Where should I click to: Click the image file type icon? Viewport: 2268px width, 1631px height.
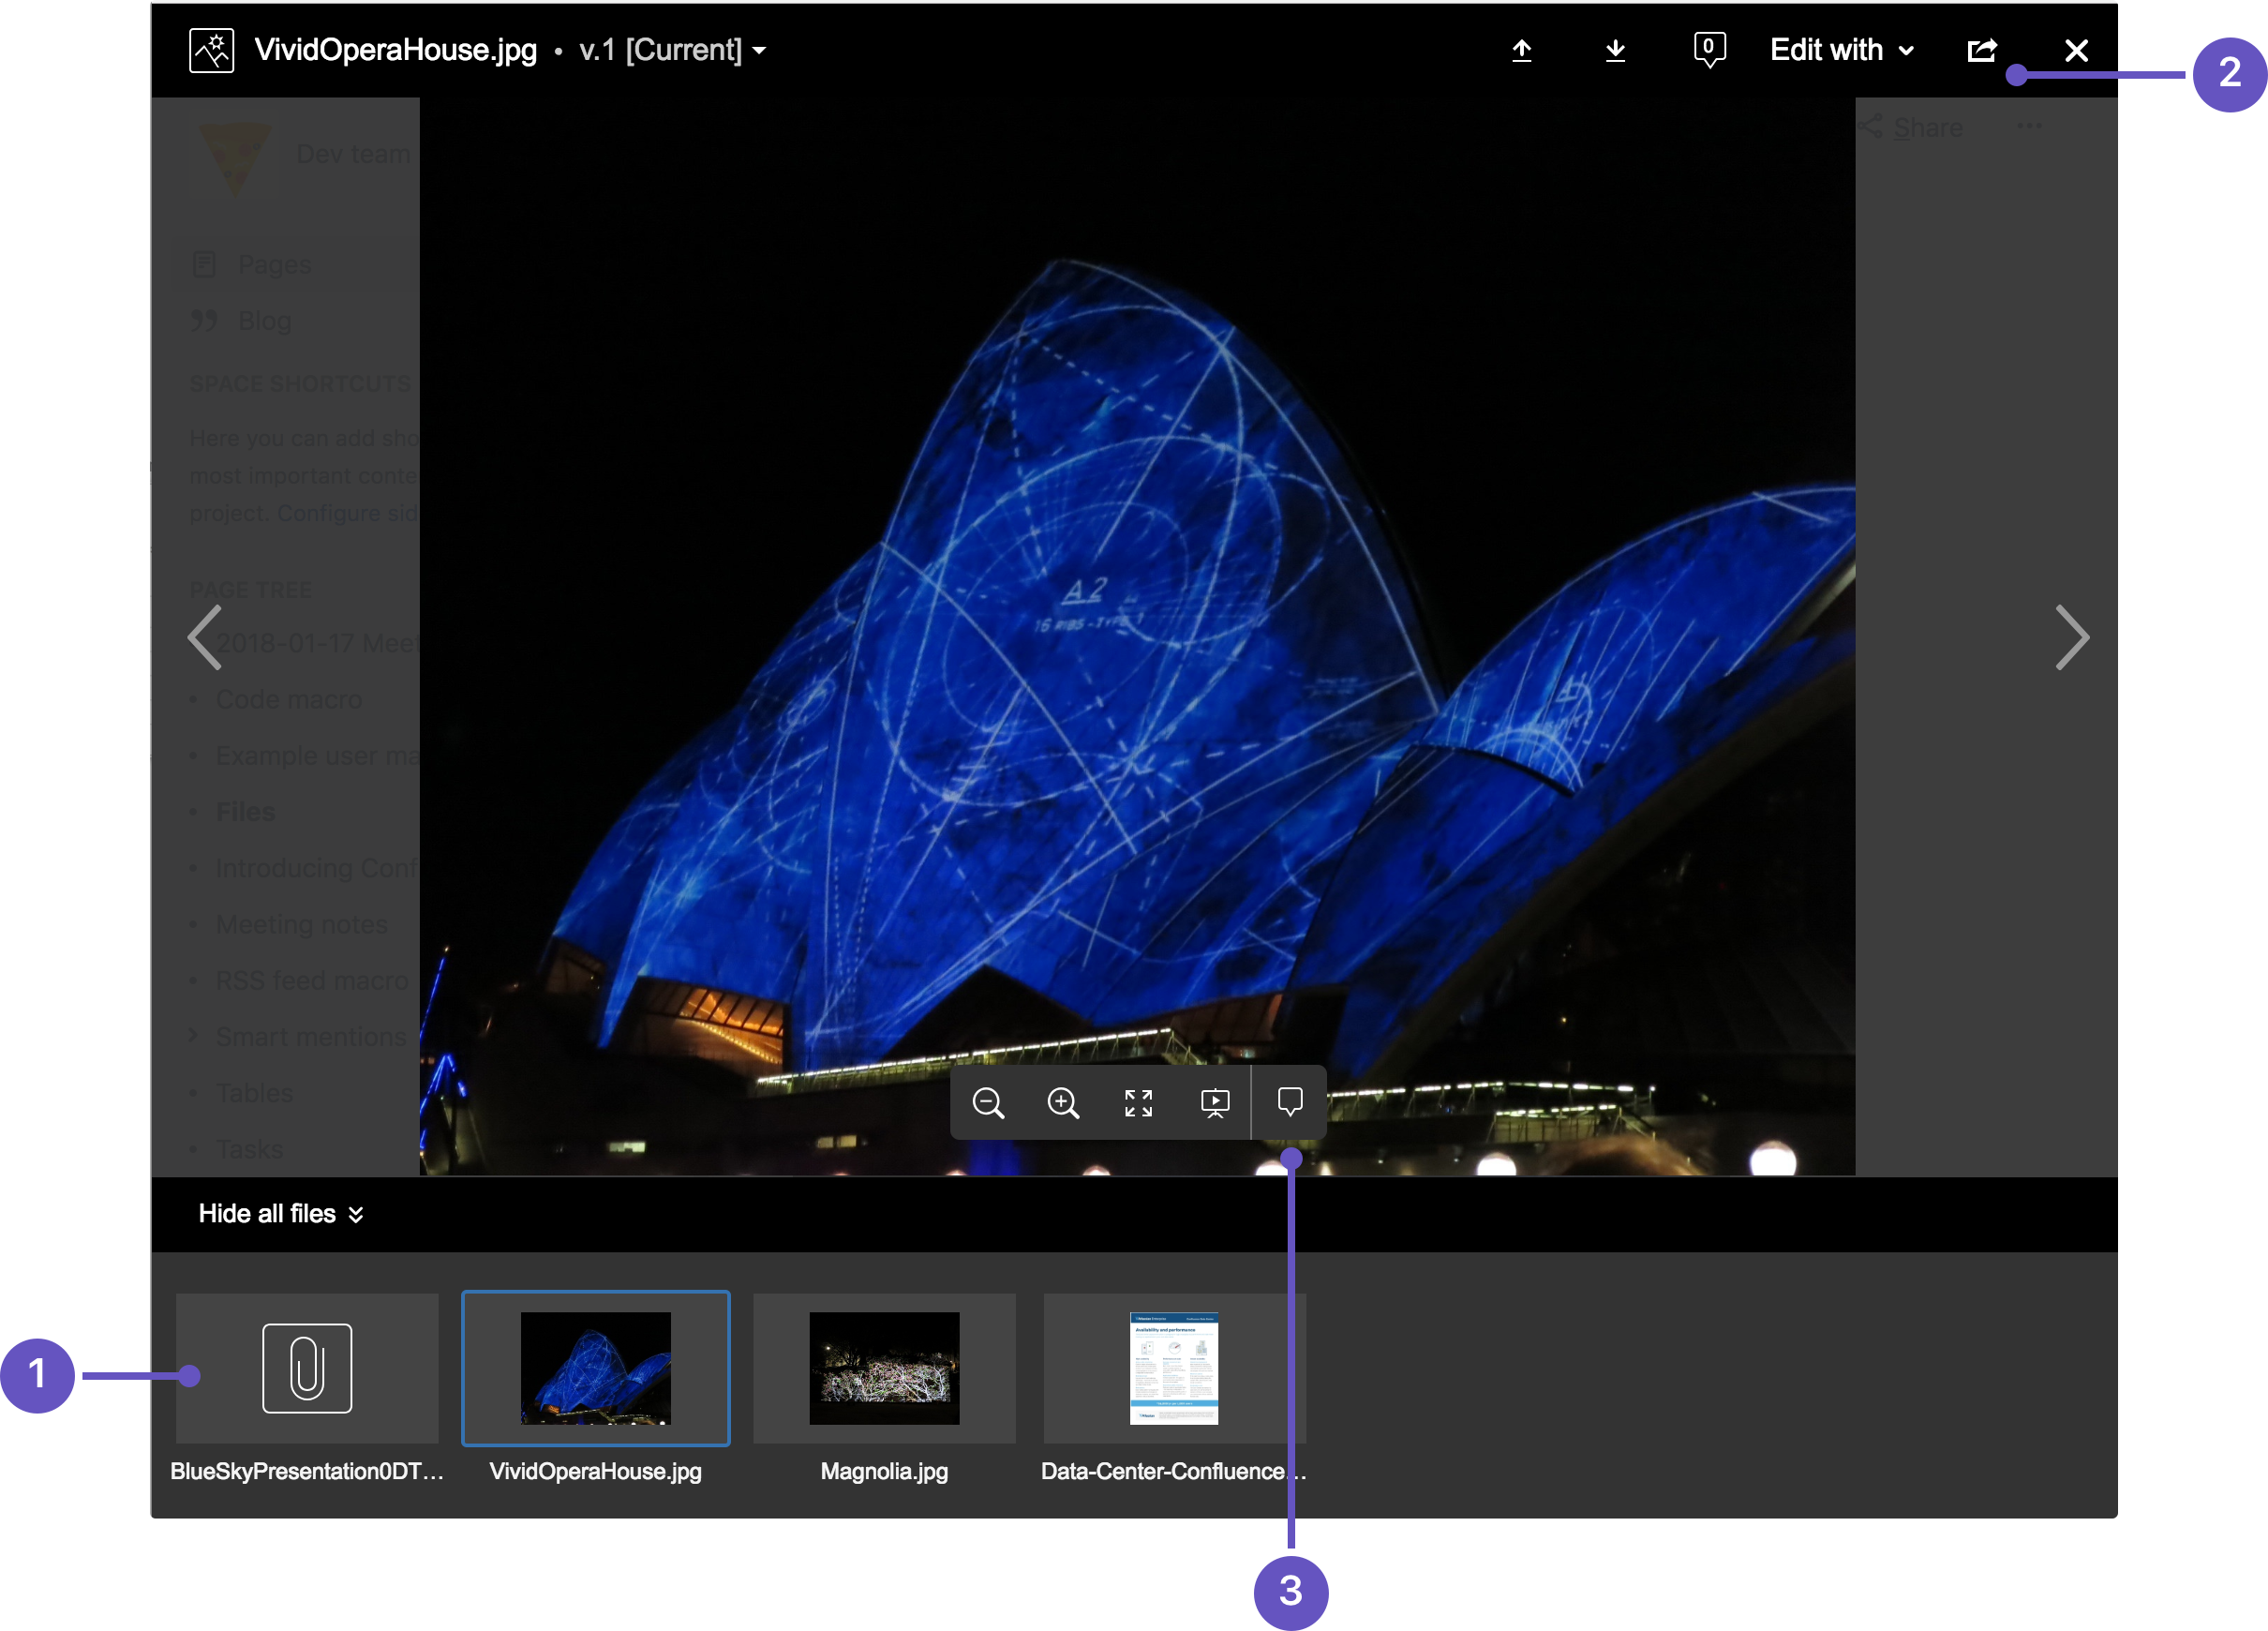point(212,50)
